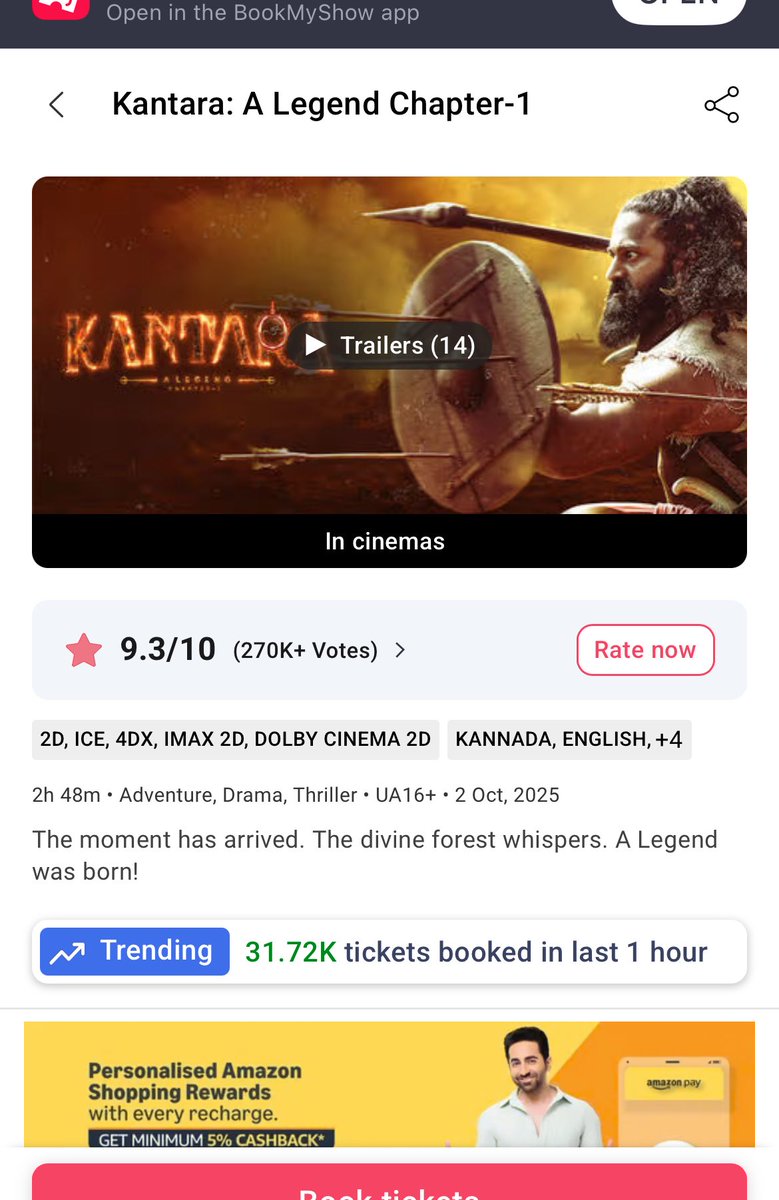
Task: Tap the BookMyShow logo in top banner
Action: click(x=61, y=9)
